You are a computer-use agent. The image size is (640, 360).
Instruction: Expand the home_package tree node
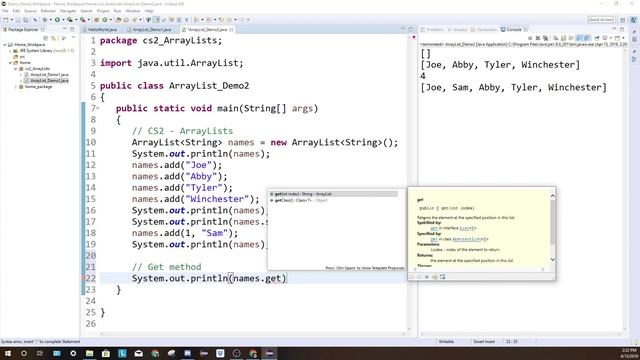click(x=16, y=87)
